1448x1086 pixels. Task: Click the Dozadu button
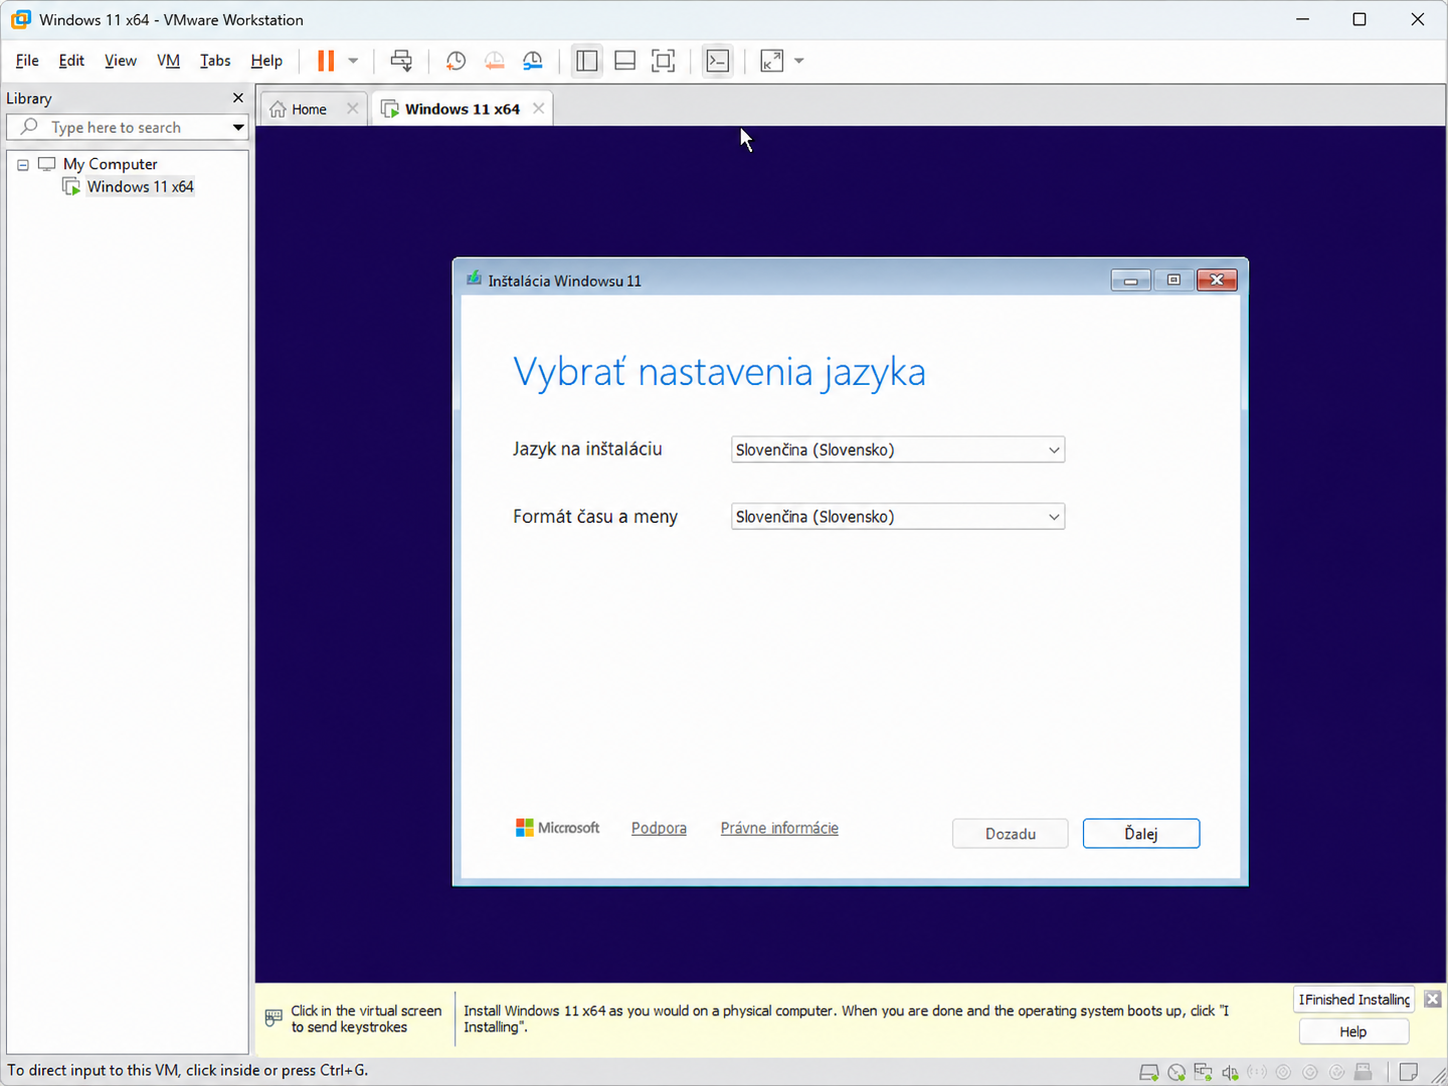pos(1010,834)
